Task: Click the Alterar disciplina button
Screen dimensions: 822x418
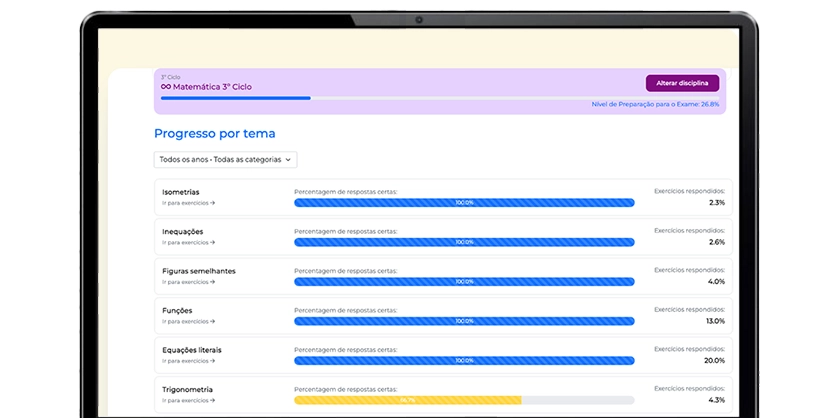Action: pos(682,83)
